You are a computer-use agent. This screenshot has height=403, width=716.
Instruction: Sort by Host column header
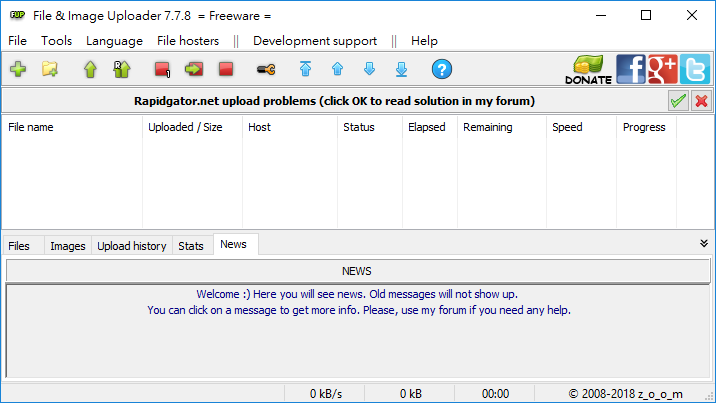pos(290,127)
